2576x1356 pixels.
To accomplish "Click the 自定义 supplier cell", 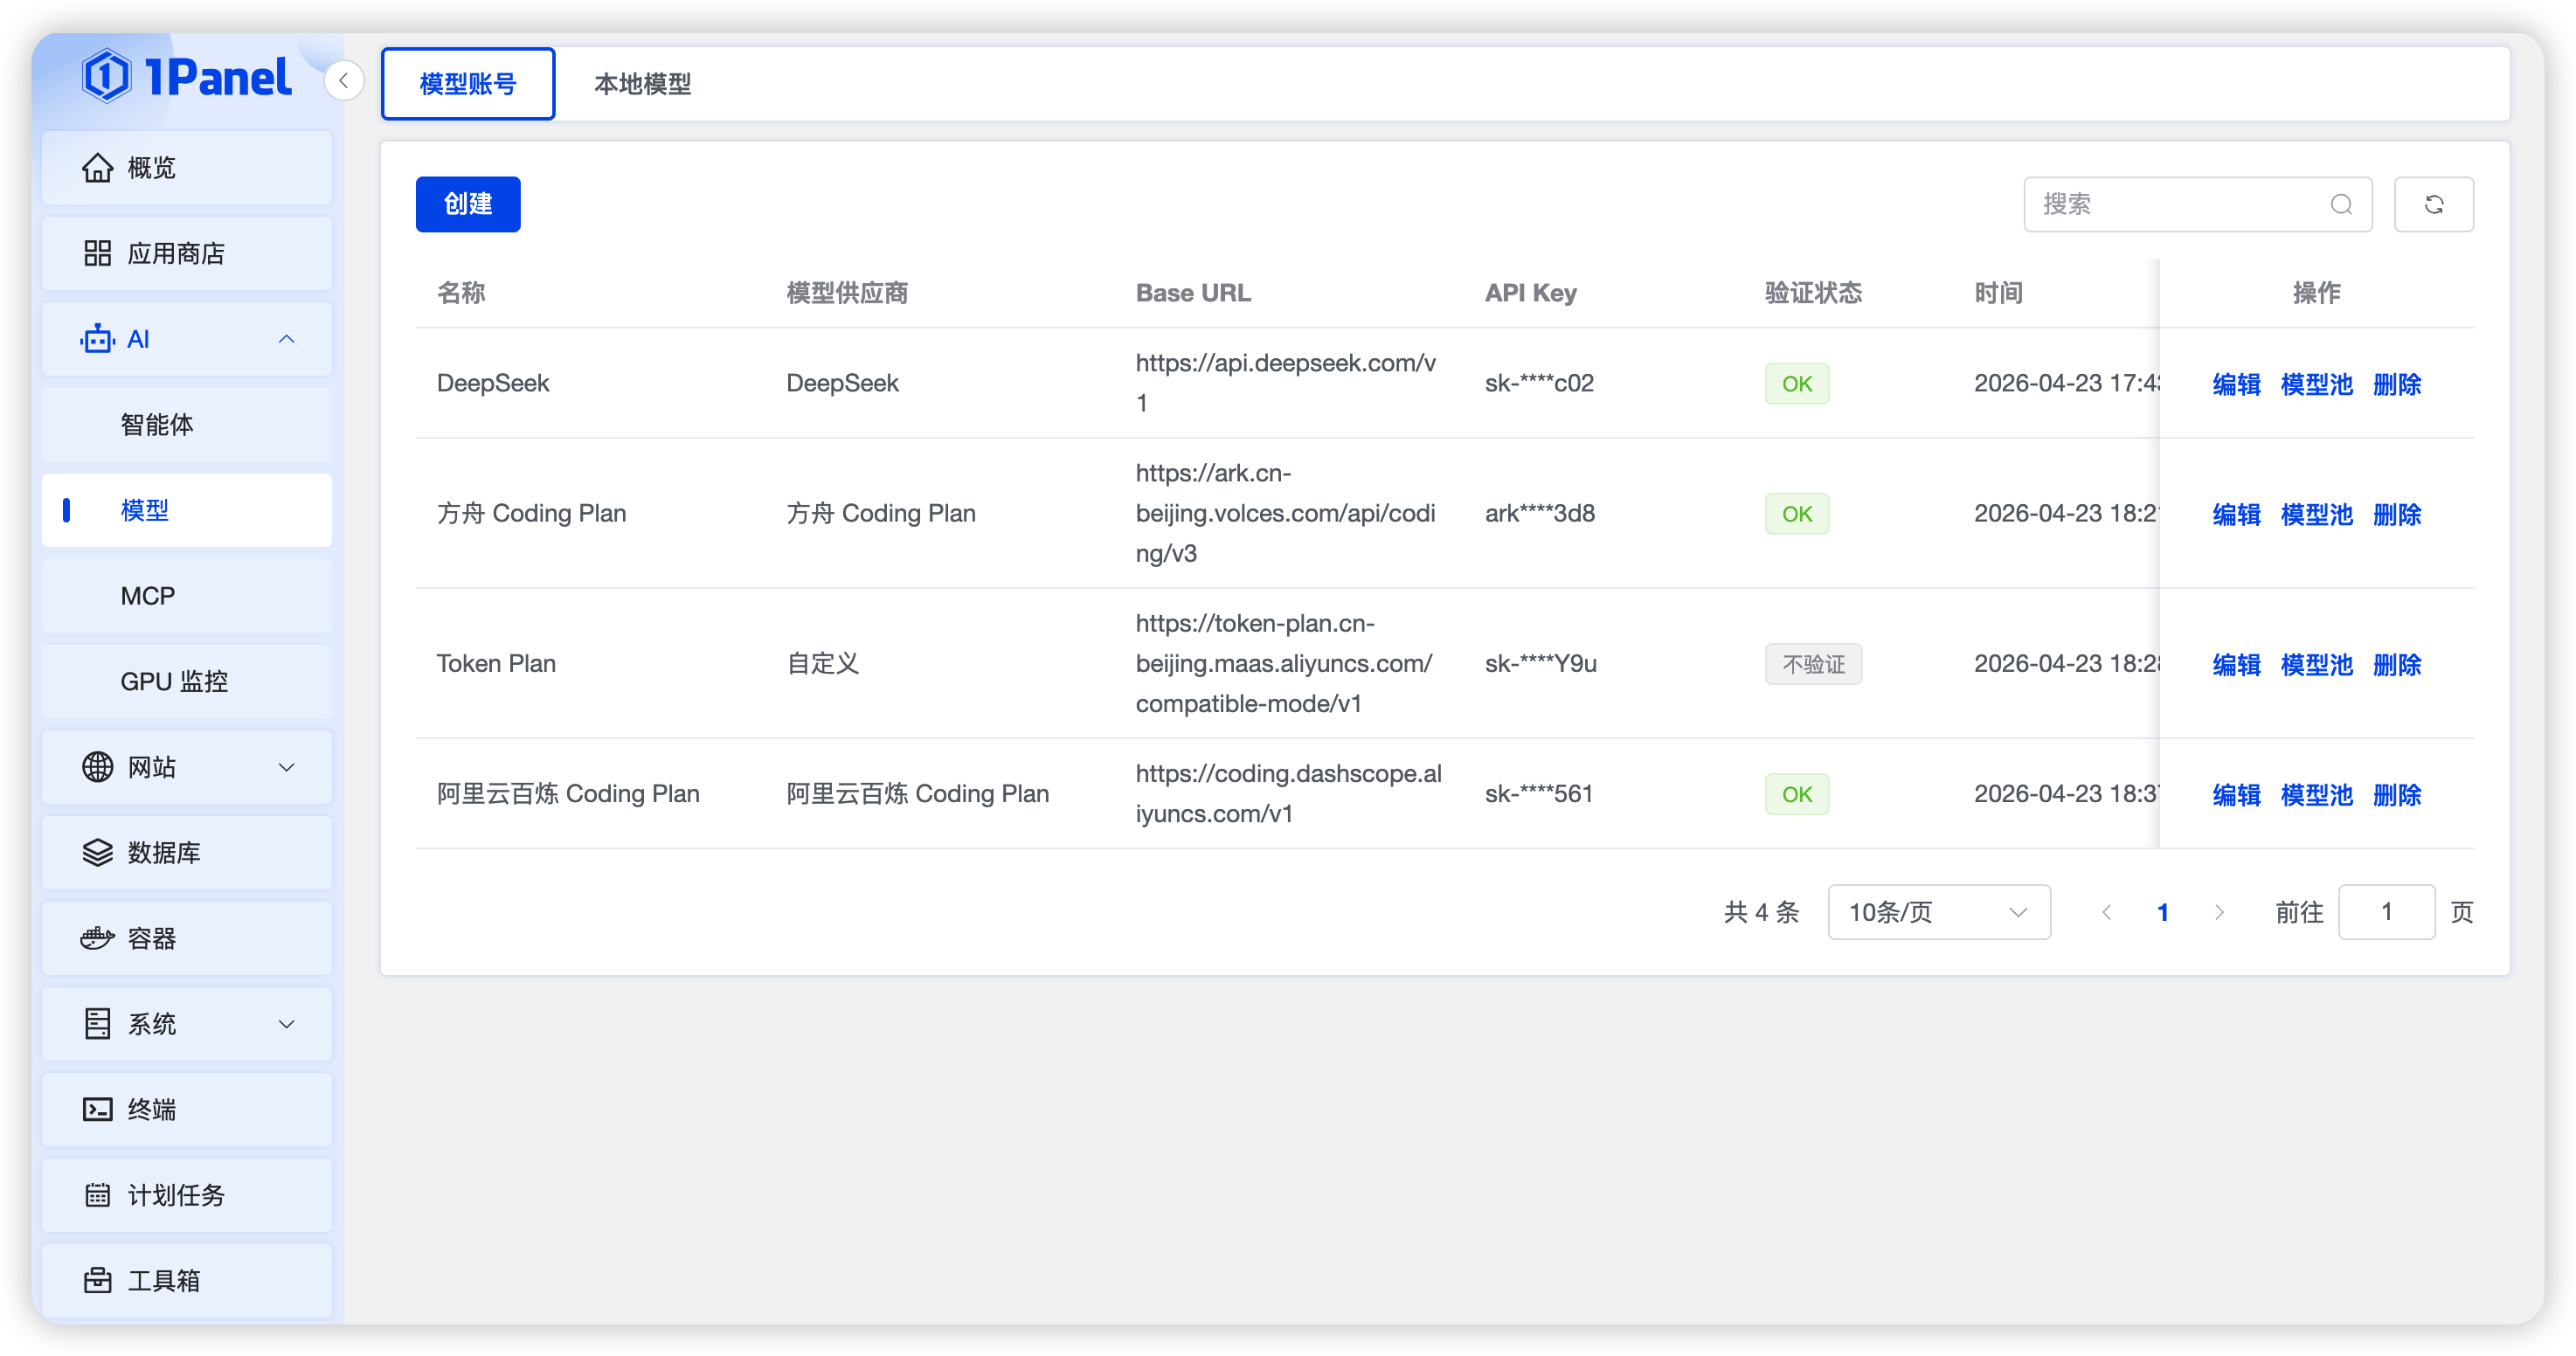I will (x=822, y=663).
